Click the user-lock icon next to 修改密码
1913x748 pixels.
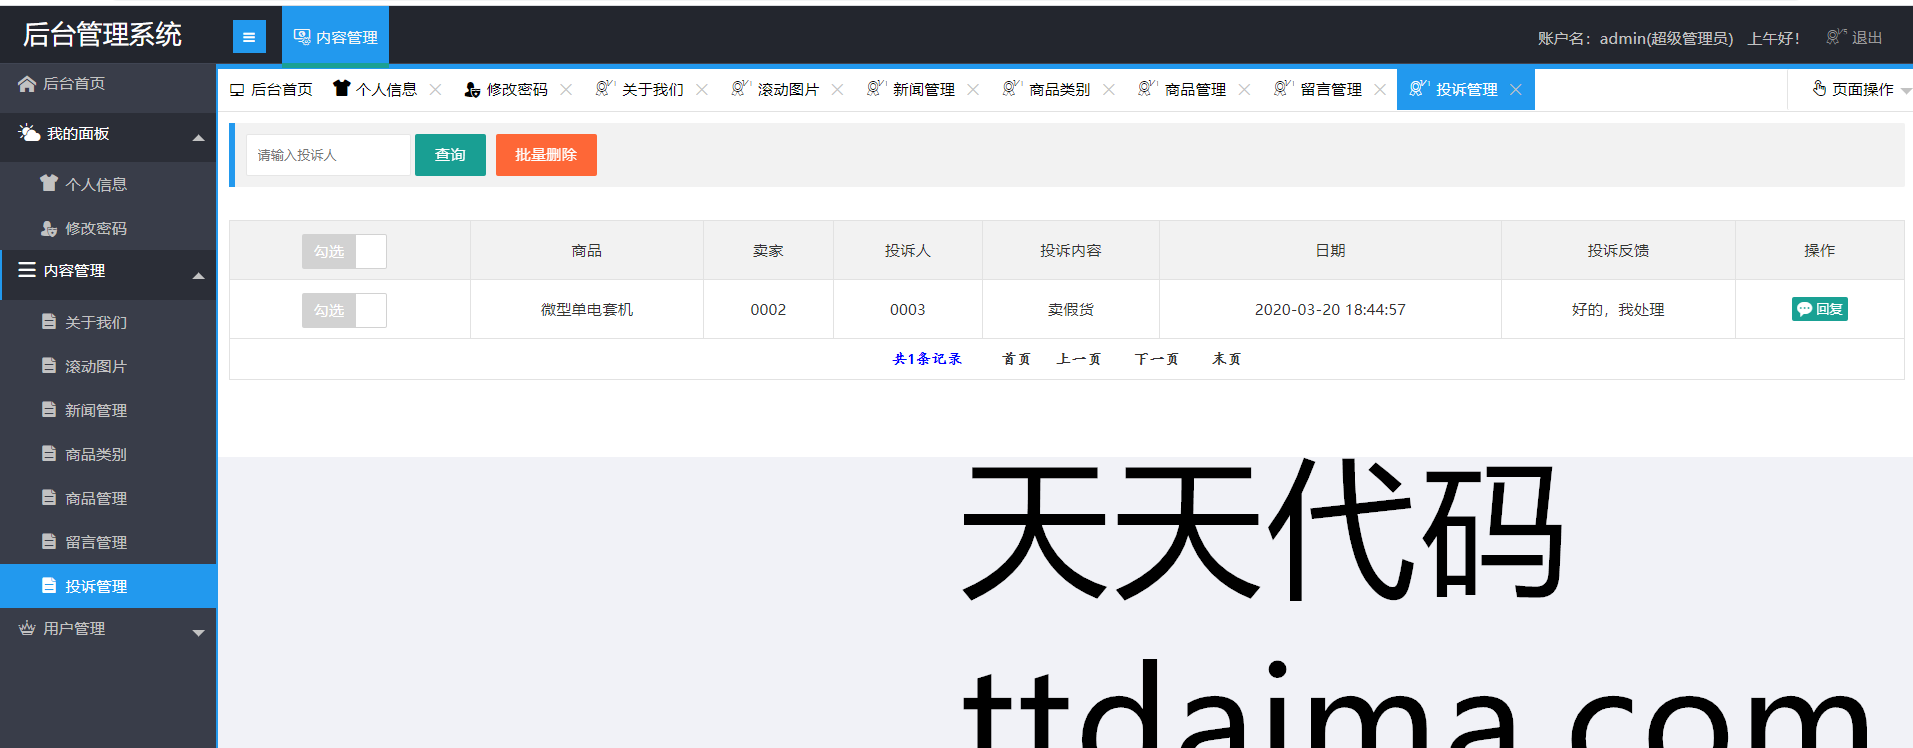(x=49, y=228)
